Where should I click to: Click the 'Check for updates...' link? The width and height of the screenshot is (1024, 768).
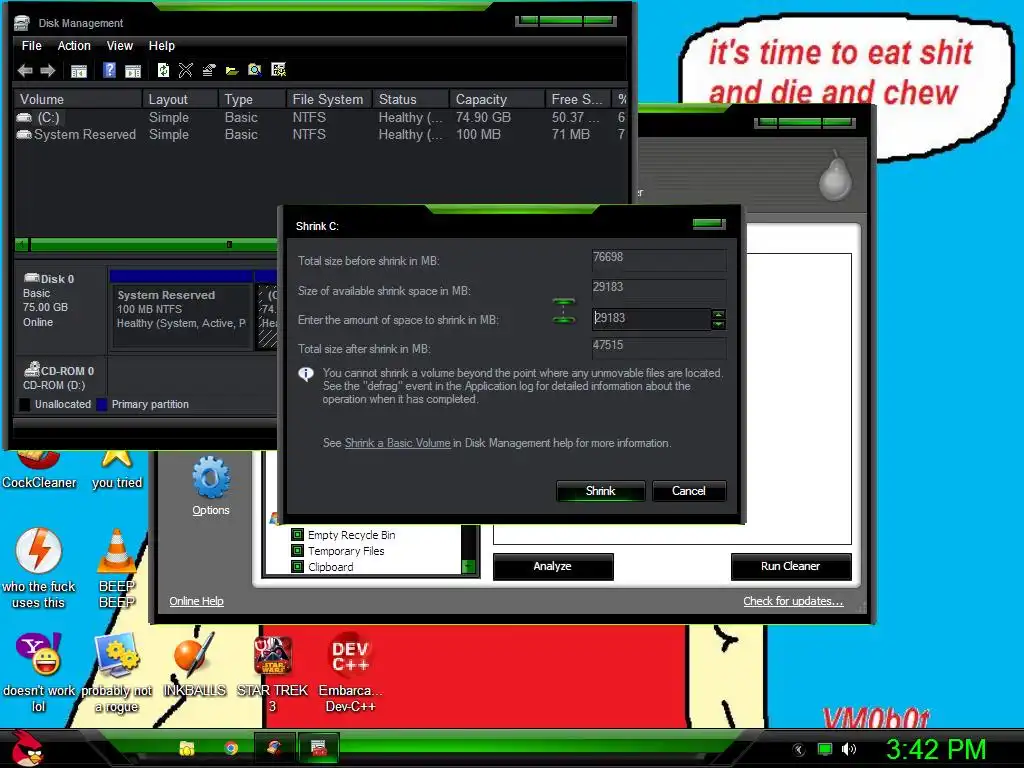(793, 601)
